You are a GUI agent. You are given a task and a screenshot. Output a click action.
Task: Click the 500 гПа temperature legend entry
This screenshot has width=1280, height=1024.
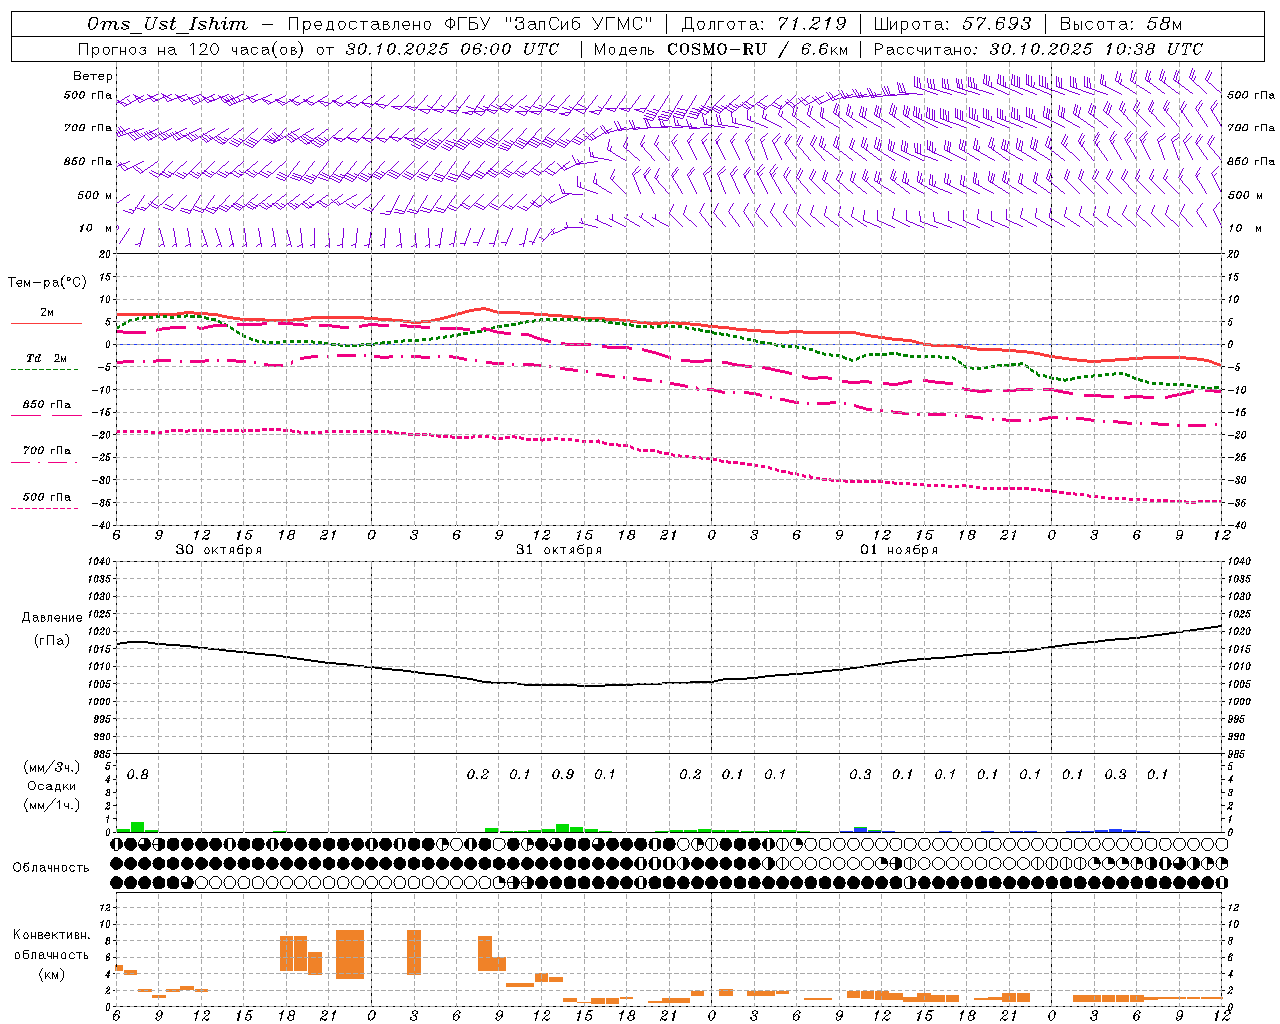pos(47,497)
